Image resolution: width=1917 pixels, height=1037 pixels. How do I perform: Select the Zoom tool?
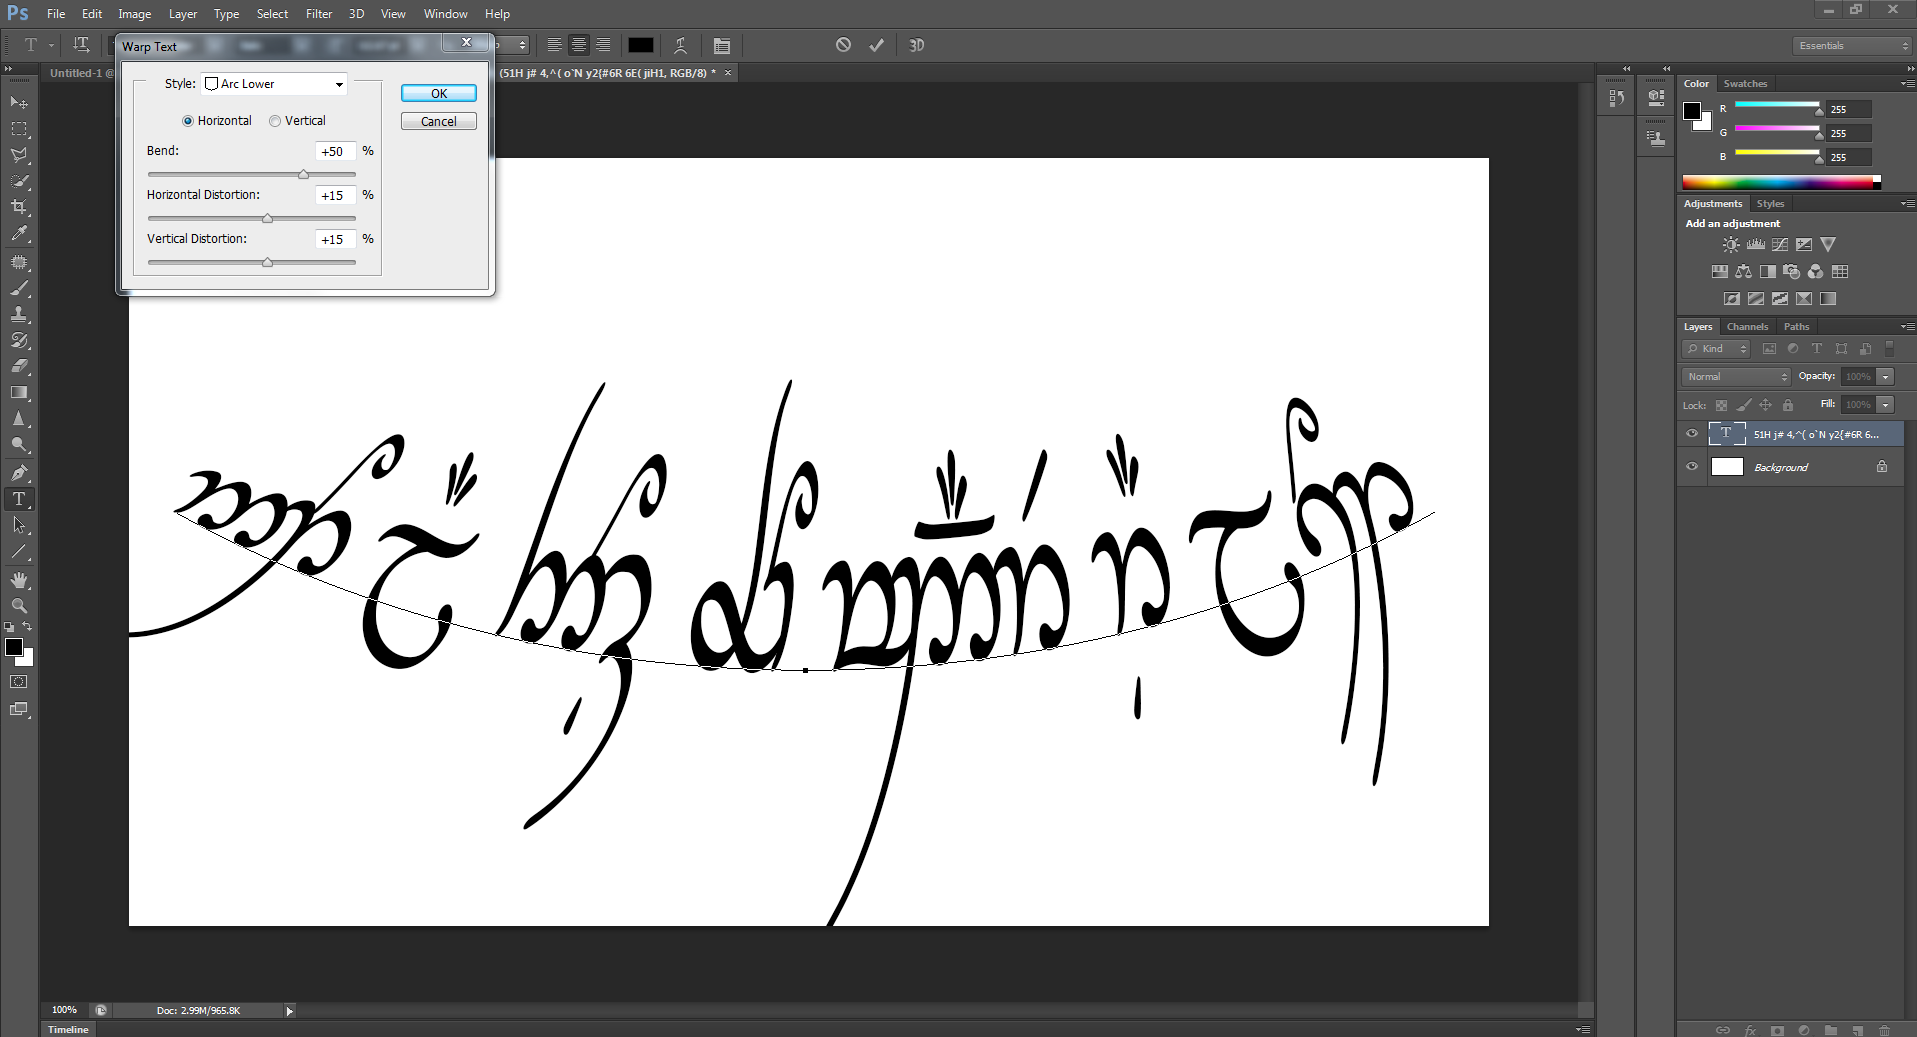pyautogui.click(x=19, y=606)
